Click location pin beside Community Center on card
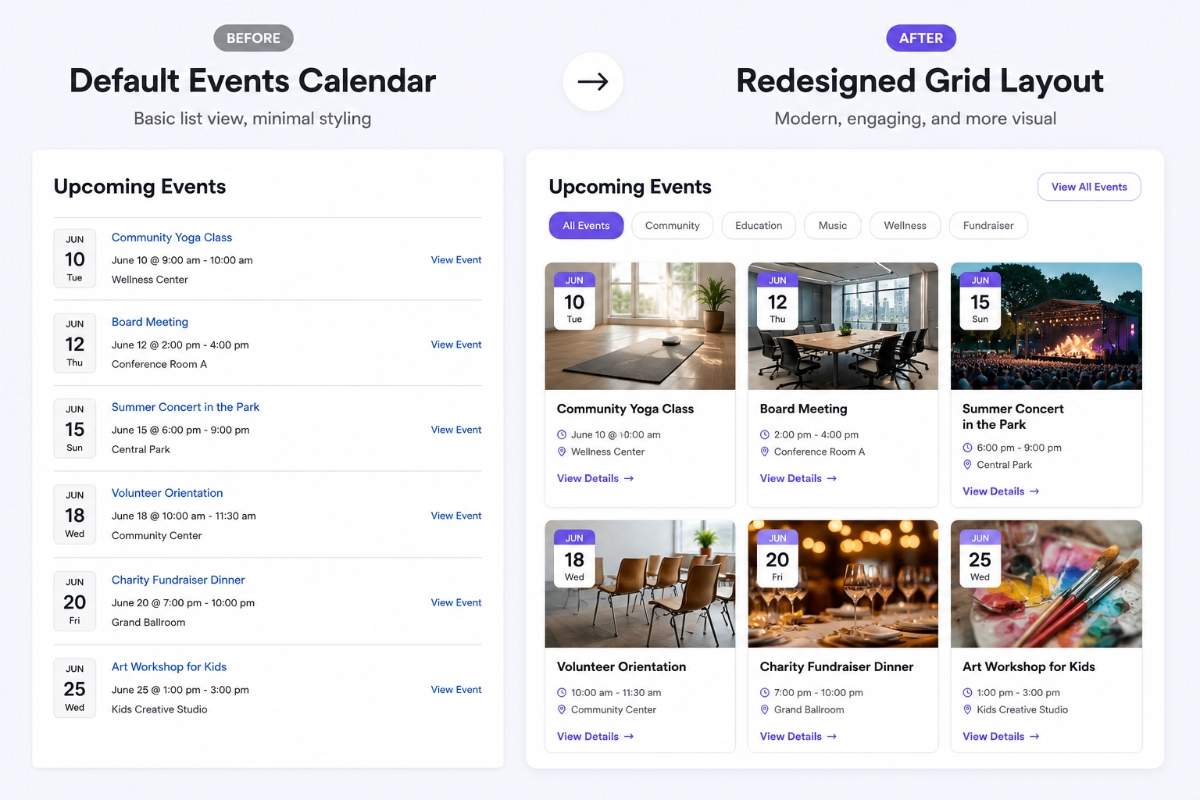Screen dimensions: 1200x800 coord(562,710)
